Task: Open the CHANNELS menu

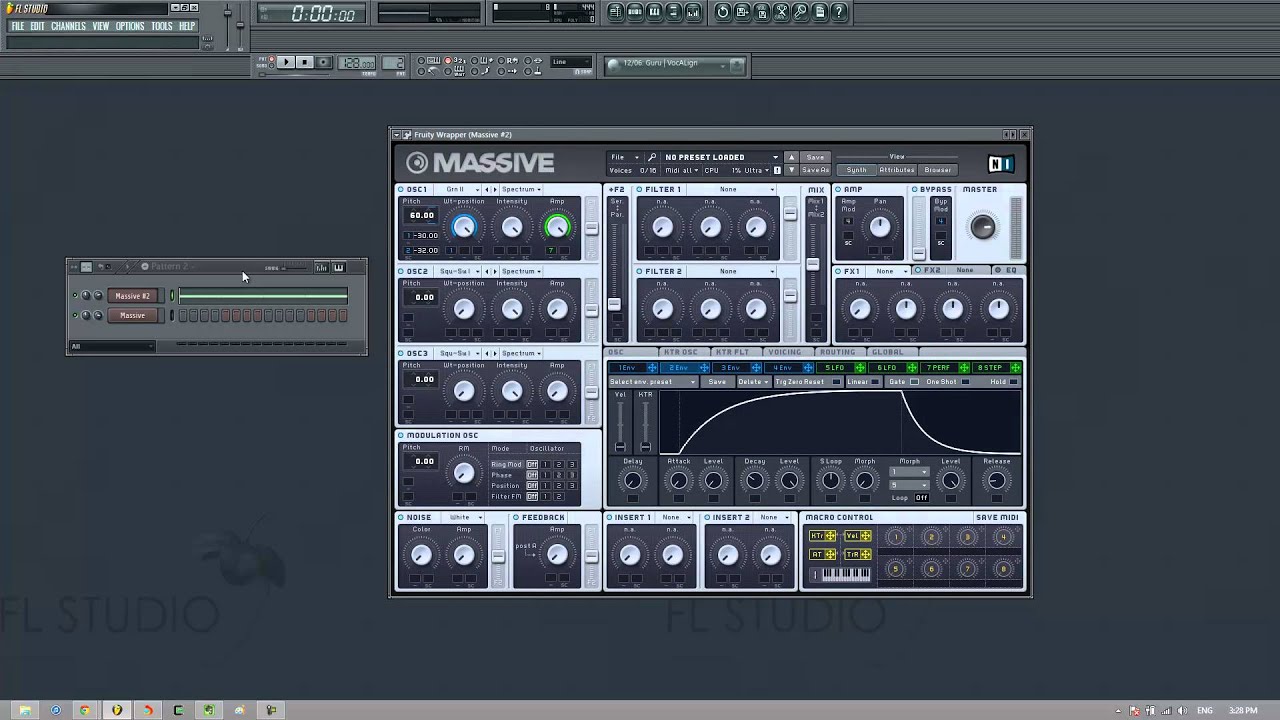Action: tap(68, 26)
